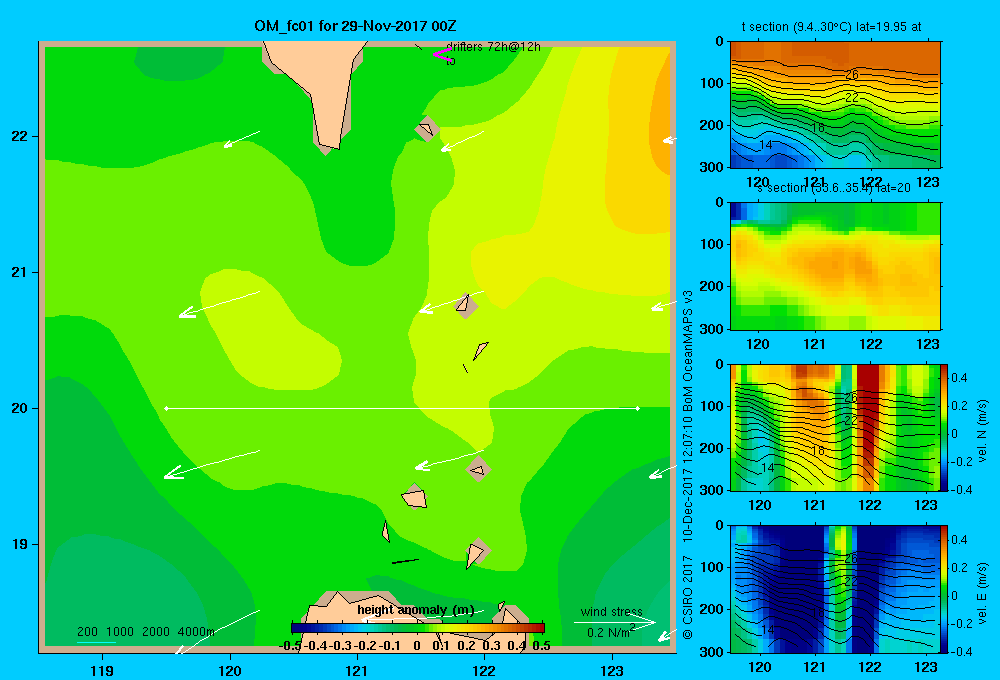Click the white section line at latitude 20
This screenshot has height=680, width=1000.
pyautogui.click(x=402, y=408)
